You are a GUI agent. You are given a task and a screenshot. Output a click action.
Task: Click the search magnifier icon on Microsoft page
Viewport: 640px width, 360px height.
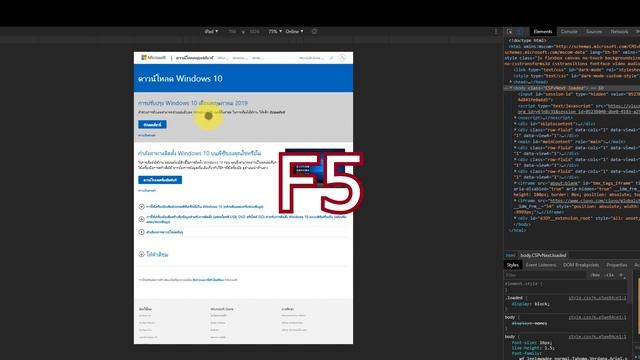(331, 58)
